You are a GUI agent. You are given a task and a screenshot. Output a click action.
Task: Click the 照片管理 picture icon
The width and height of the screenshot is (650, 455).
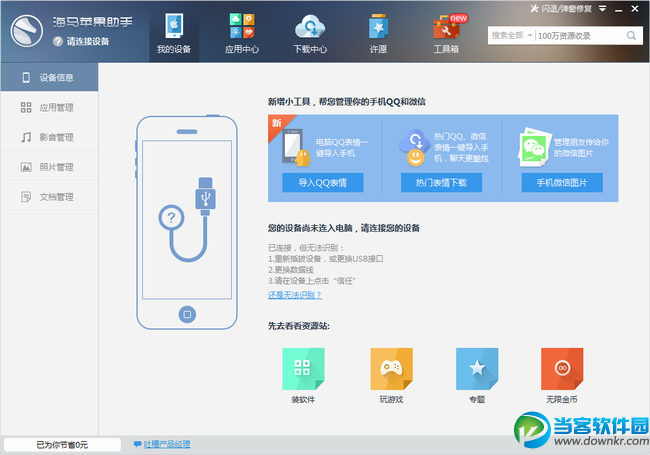click(26, 167)
